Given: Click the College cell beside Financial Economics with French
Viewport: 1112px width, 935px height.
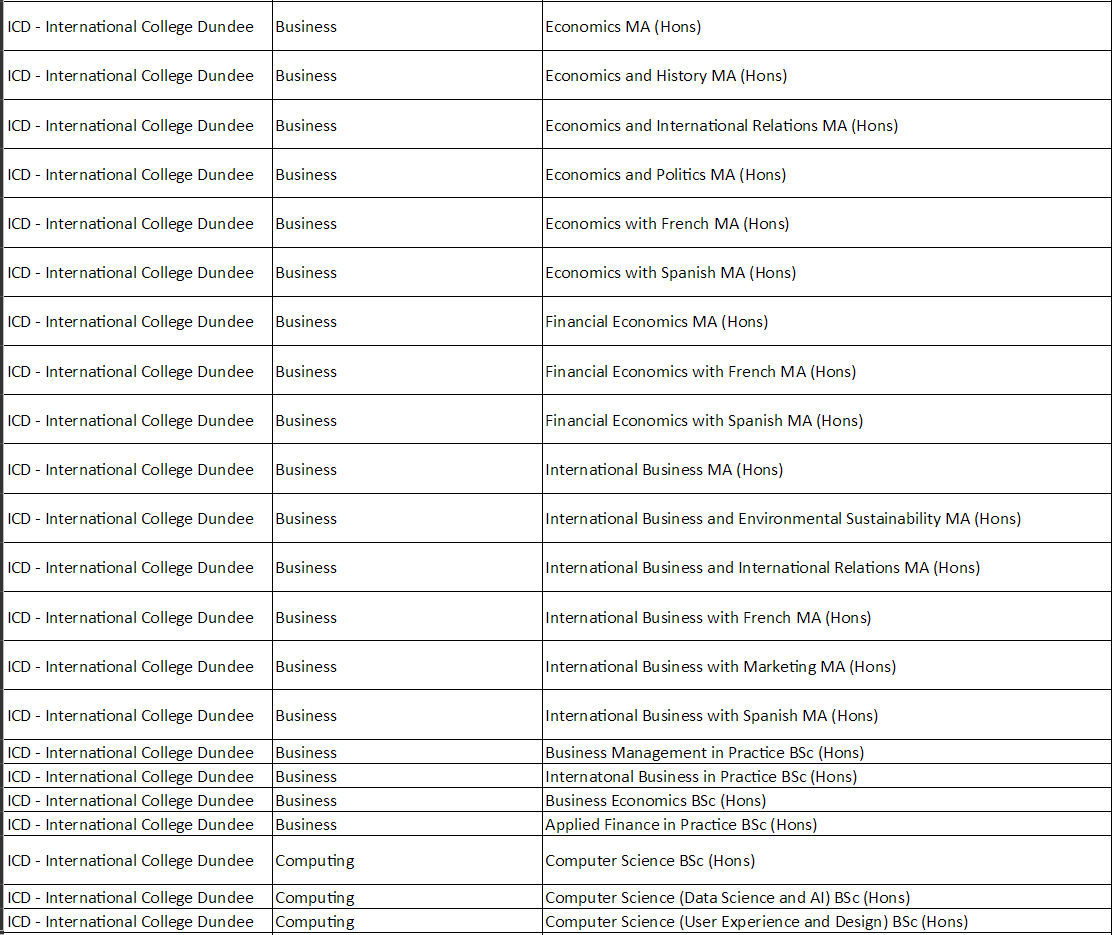Looking at the screenshot, I should point(138,371).
